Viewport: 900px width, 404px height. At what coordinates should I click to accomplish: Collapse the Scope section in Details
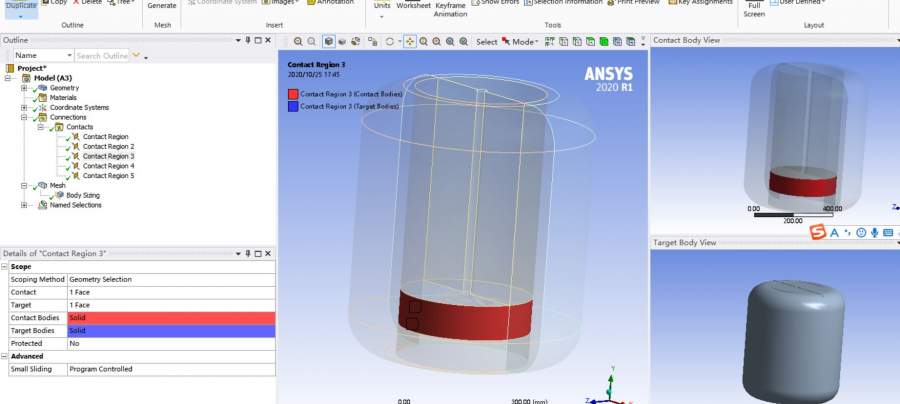[x=5, y=267]
